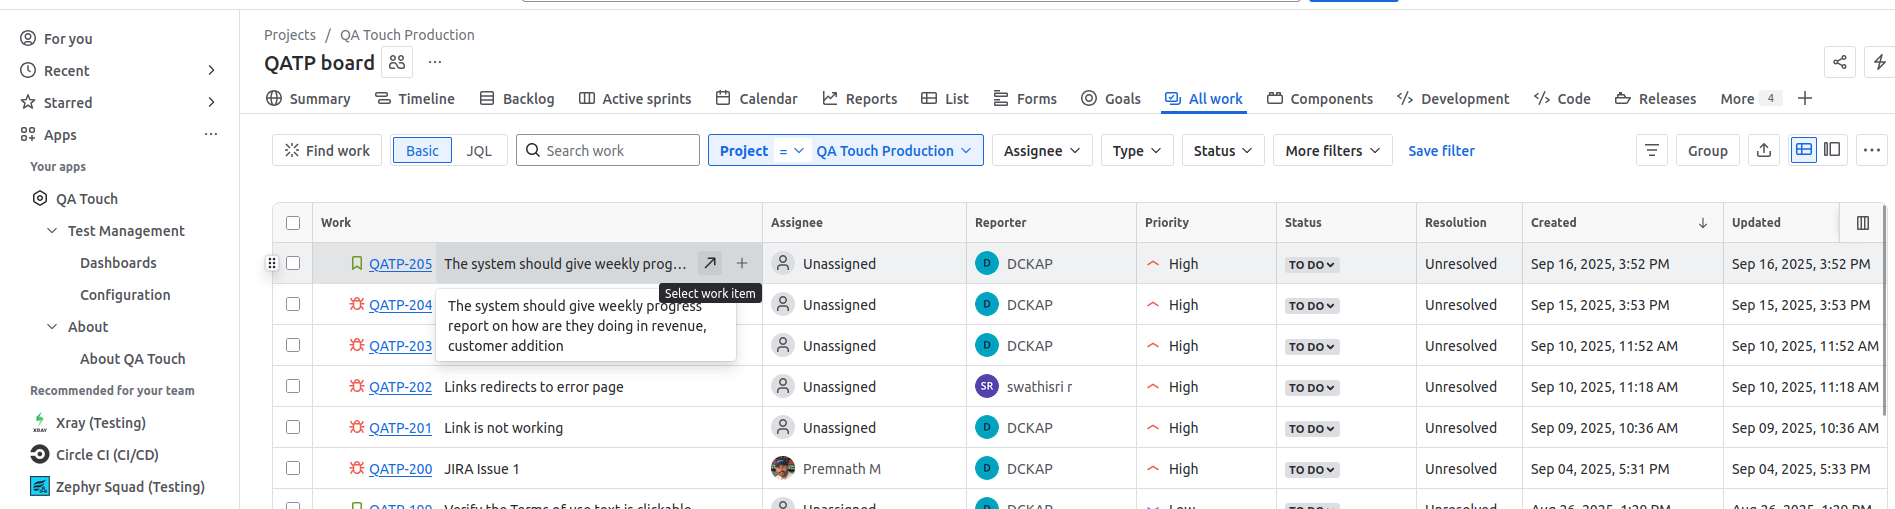Expand the Recent menu chevron
The image size is (1895, 509).
click(x=211, y=70)
